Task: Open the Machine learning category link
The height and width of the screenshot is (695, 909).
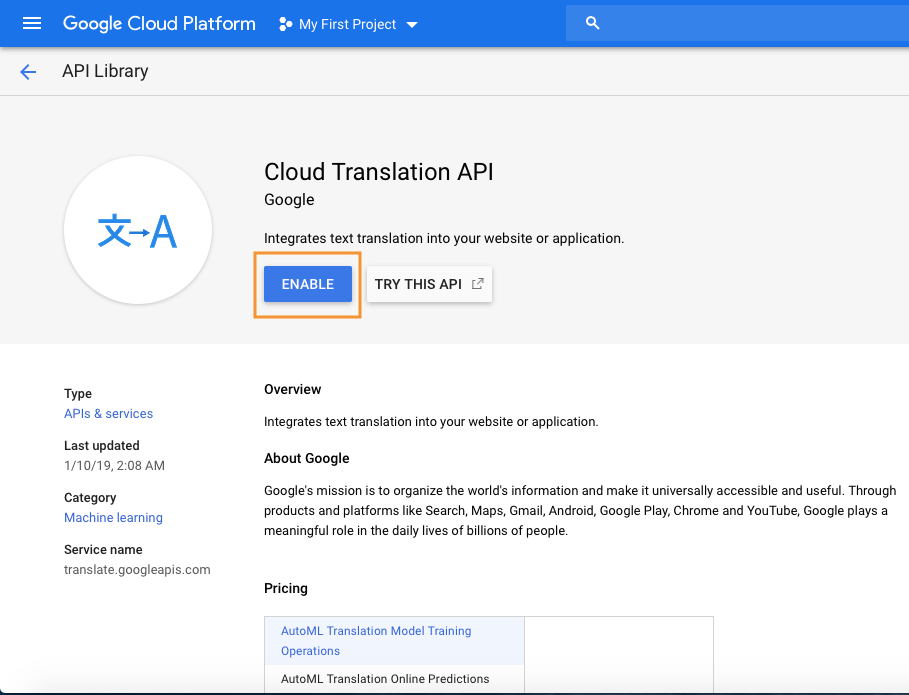Action: click(x=113, y=517)
